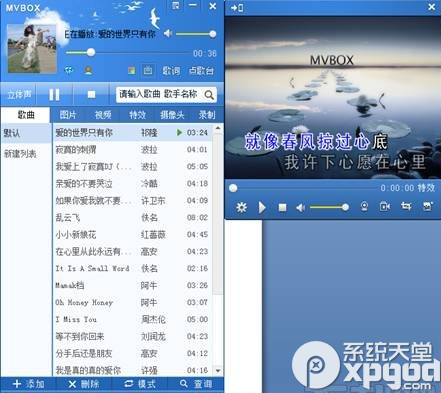Select the song Oh Money Honey
Image resolution: width=441 pixels, height=393 pixels.
[133, 303]
